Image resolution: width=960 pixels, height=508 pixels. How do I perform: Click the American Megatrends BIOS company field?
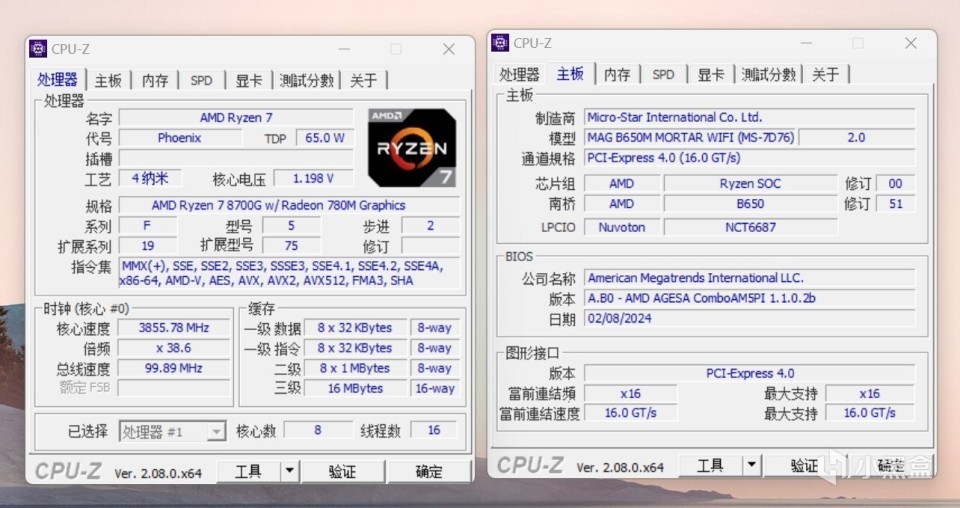coord(749,278)
